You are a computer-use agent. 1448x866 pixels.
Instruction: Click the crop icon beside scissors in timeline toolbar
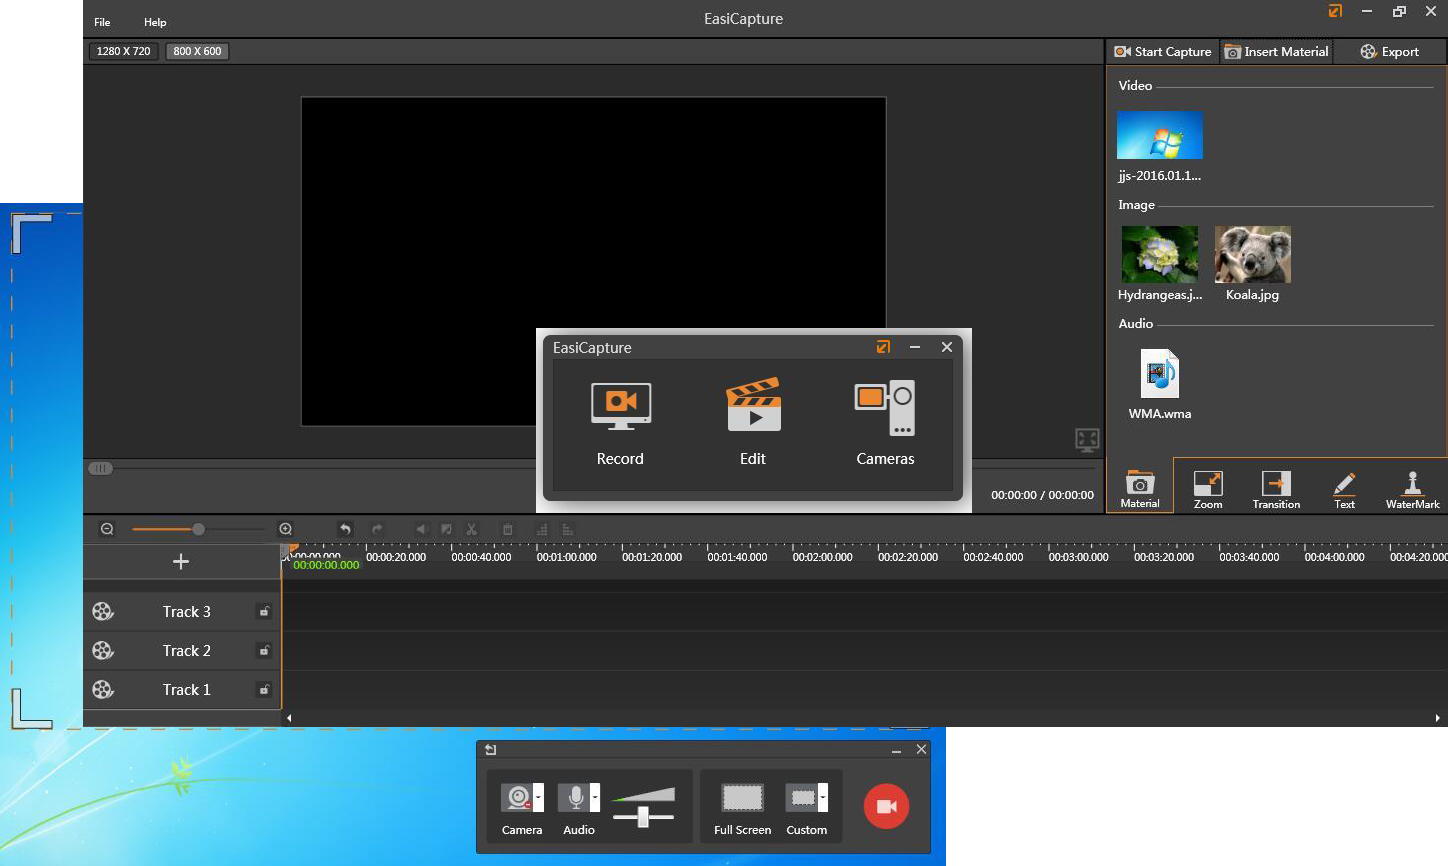click(x=446, y=529)
